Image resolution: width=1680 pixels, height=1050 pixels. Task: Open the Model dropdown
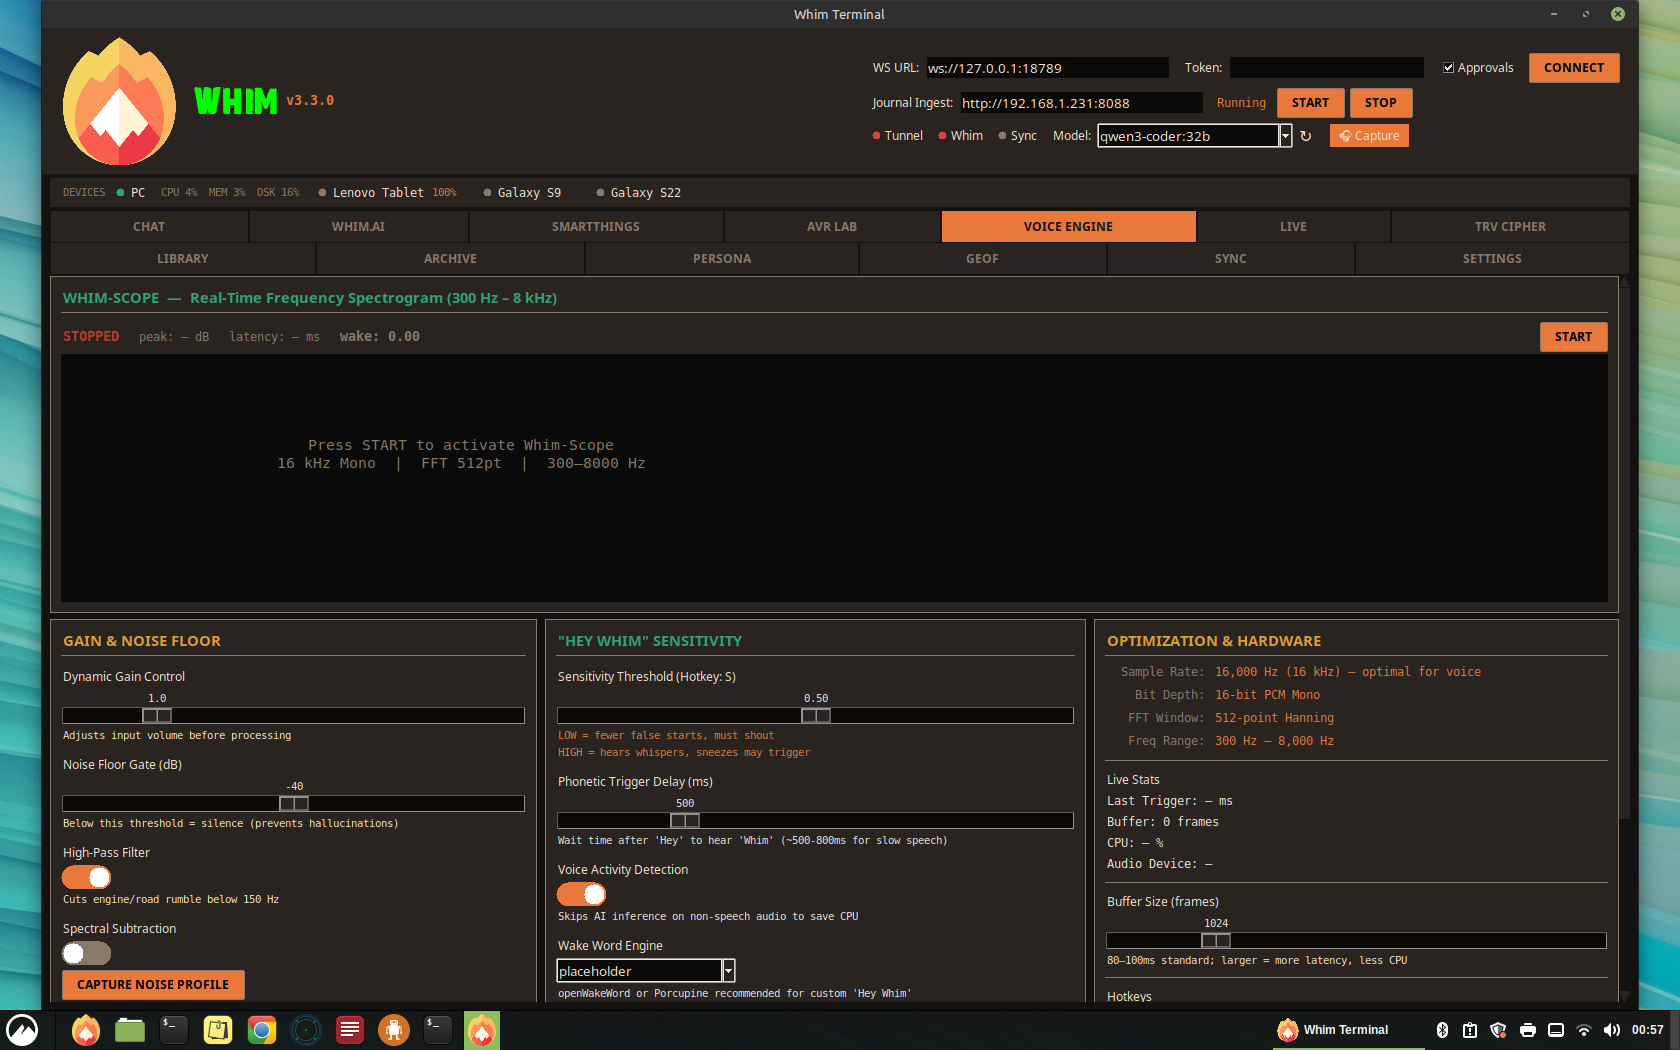[1286, 135]
